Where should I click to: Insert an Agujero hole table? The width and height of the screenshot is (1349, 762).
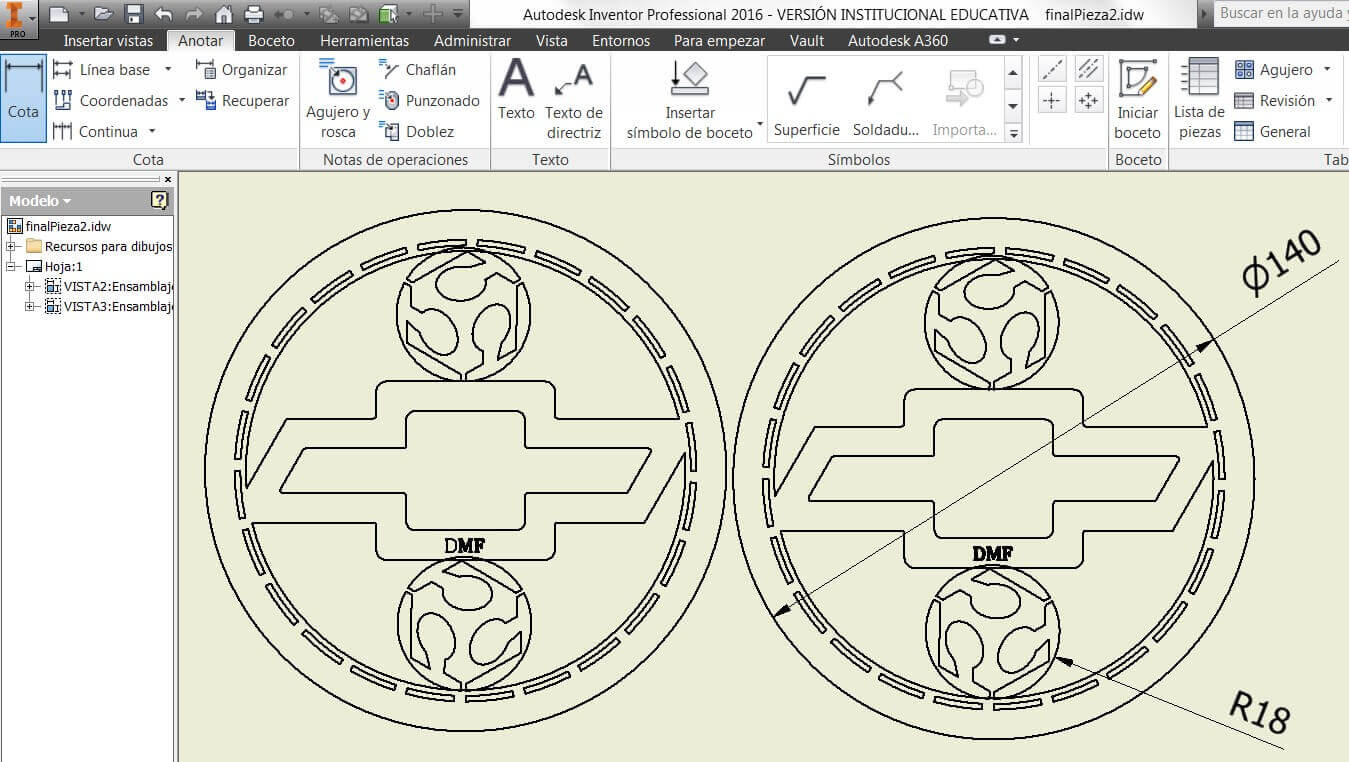coord(1274,70)
